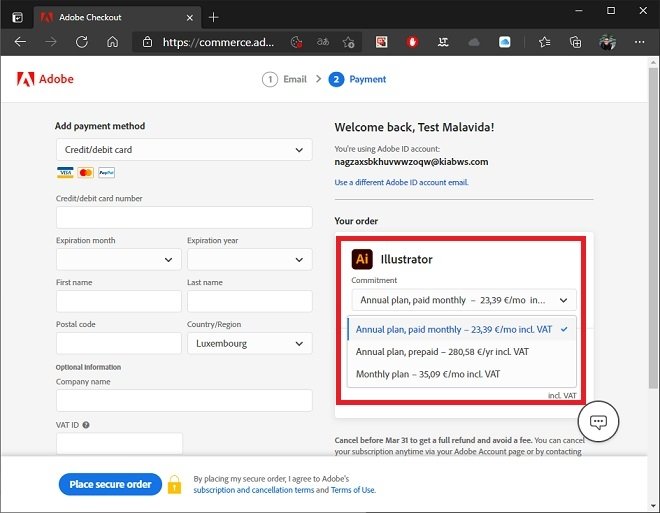Click Place secure order button
This screenshot has height=513, width=660.
pos(110,484)
